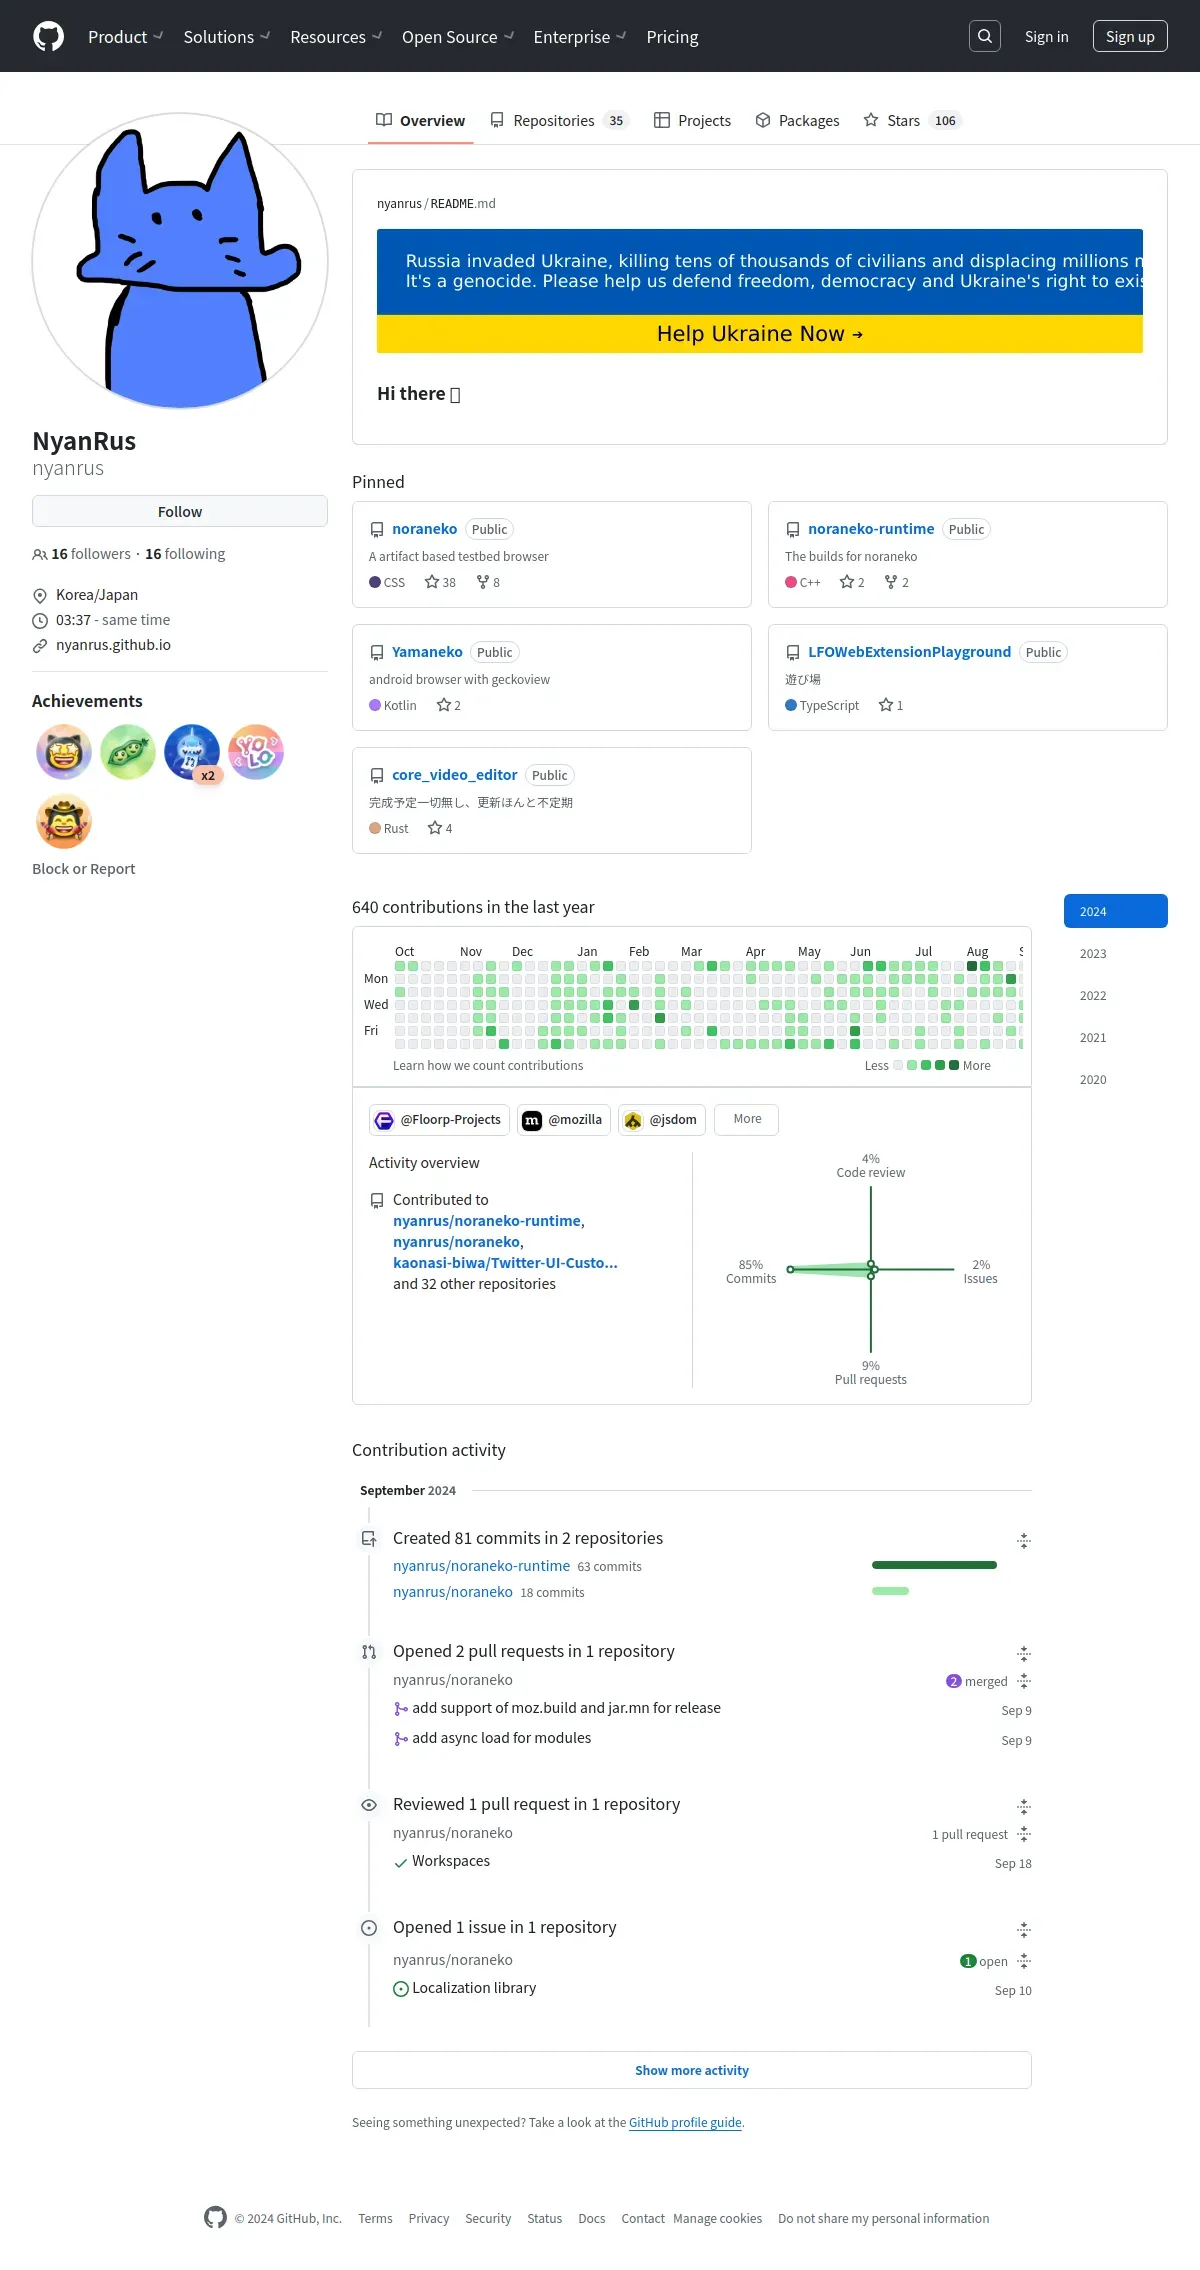Viewport: 1200px width, 2270px height.
Task: Click the noraneko stargazers star icon
Action: (x=432, y=582)
